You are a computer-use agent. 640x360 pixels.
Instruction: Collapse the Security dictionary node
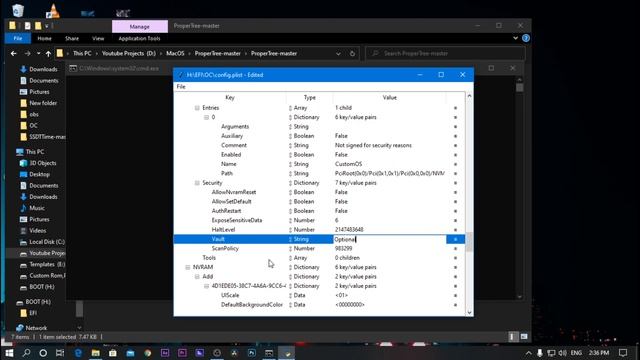(197, 183)
